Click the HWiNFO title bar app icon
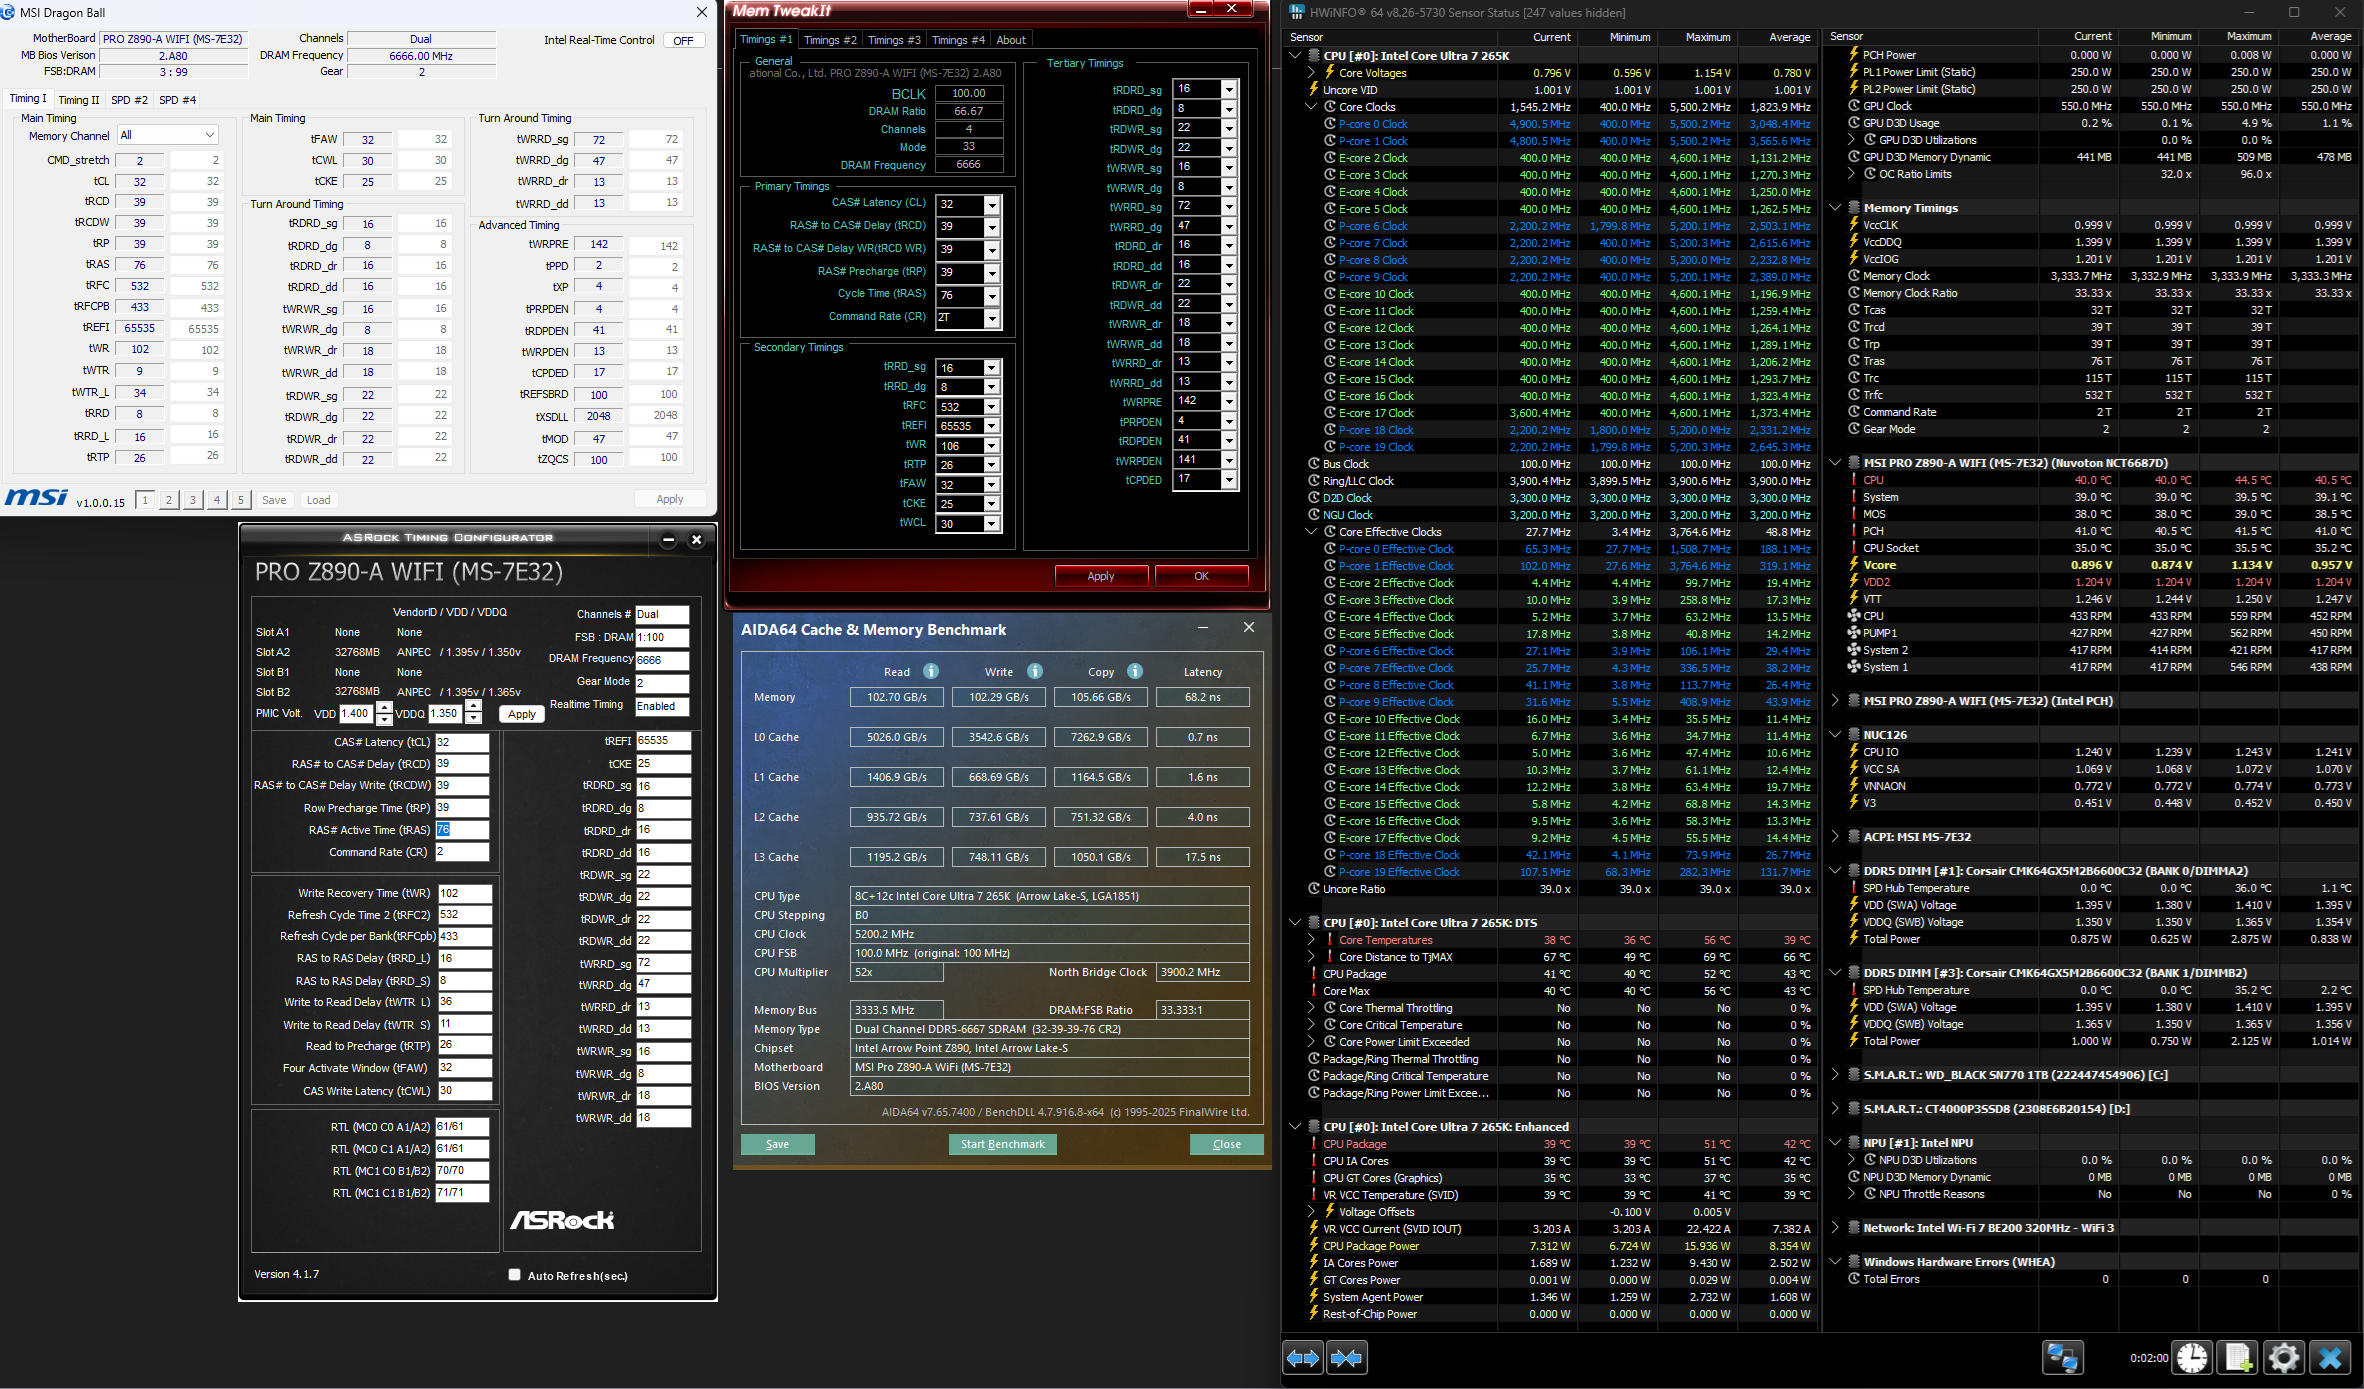This screenshot has height=1389, width=2364. tap(1297, 12)
